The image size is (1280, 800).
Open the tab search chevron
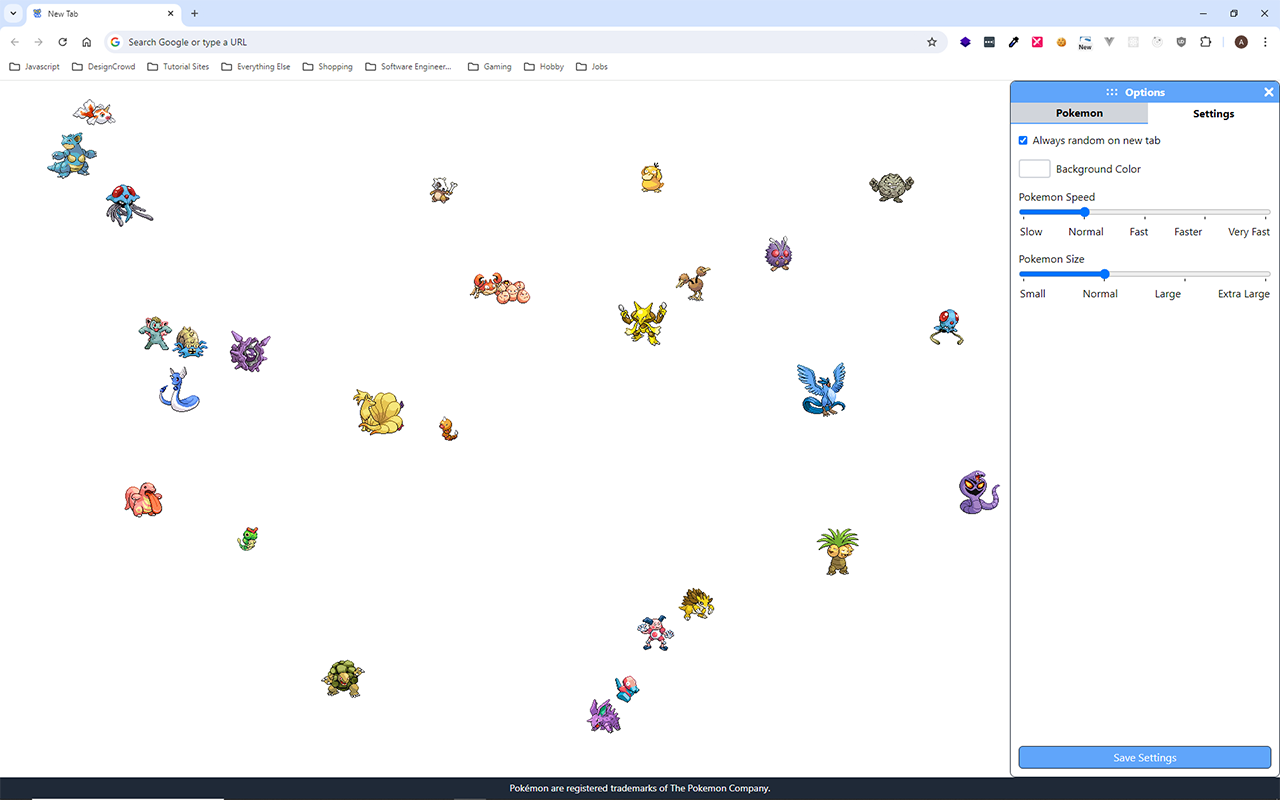(x=11, y=13)
